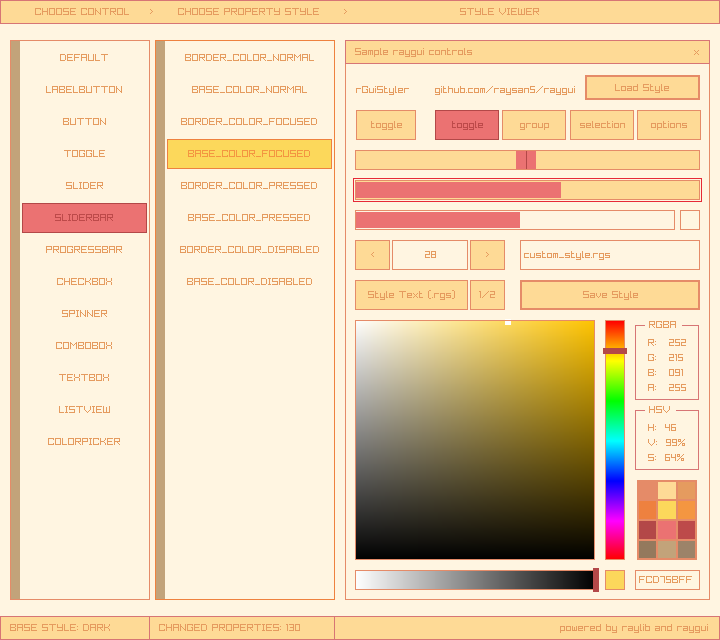Toggle the small checkbox beside progress bar
The height and width of the screenshot is (640, 720).
(690, 220)
